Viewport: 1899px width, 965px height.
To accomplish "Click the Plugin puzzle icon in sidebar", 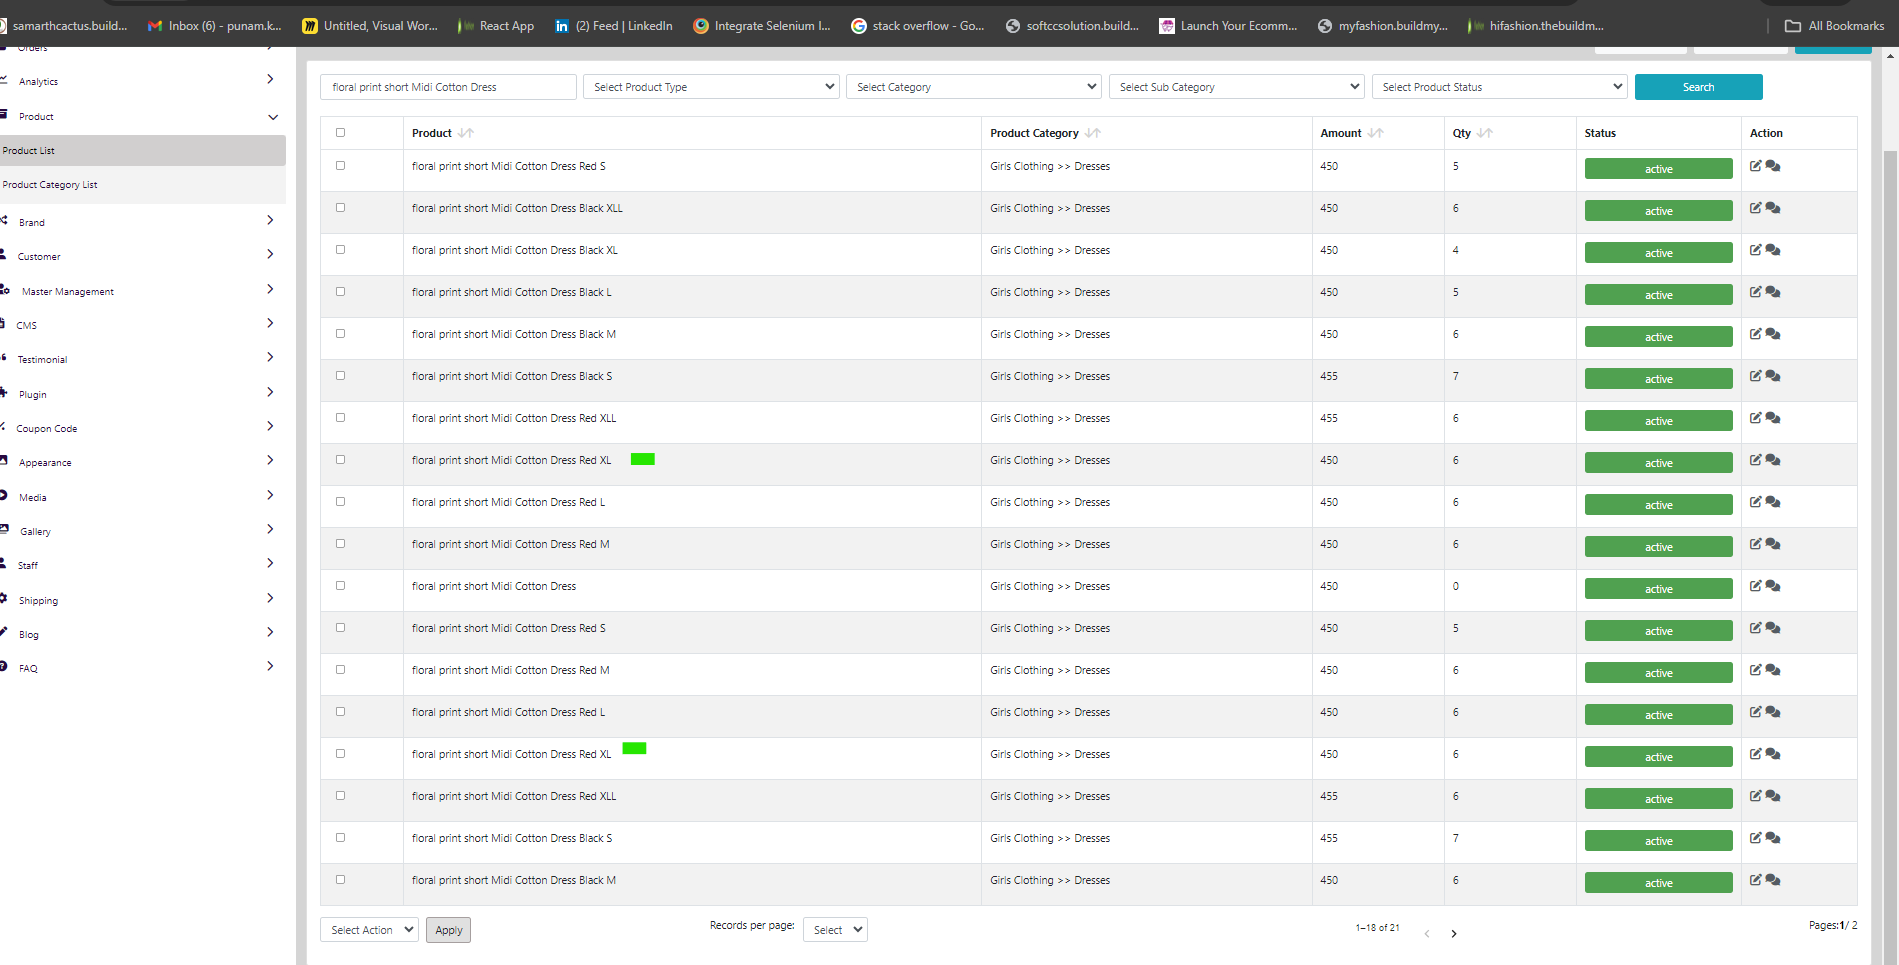I will point(4,392).
